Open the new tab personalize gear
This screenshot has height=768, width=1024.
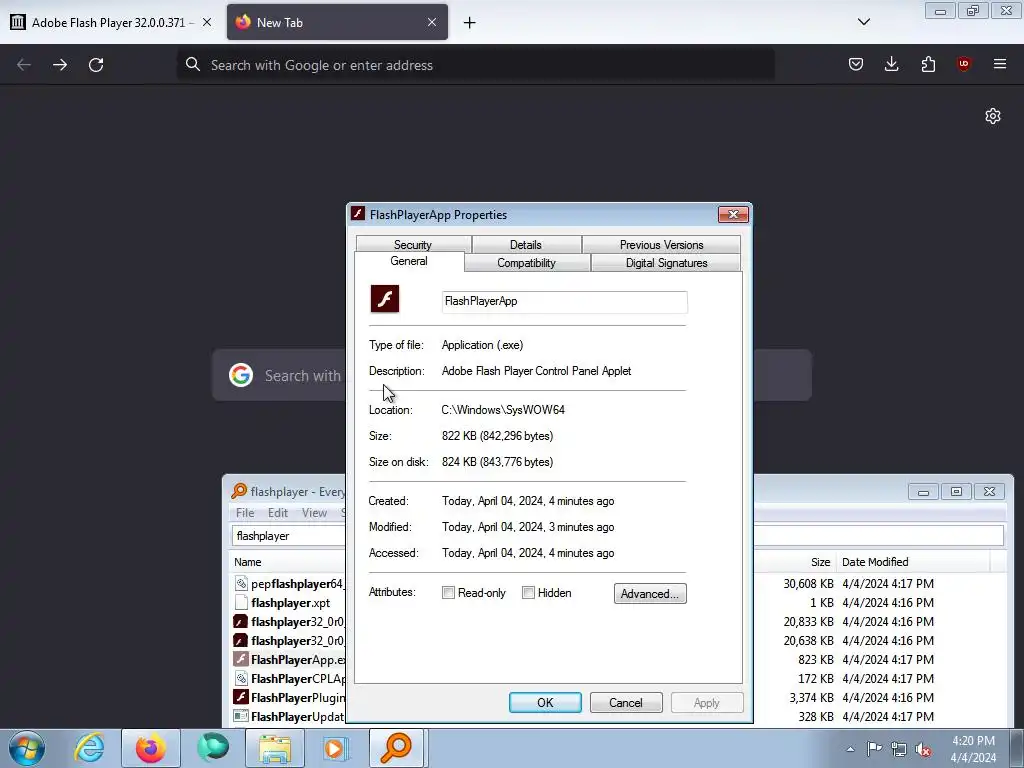(993, 116)
